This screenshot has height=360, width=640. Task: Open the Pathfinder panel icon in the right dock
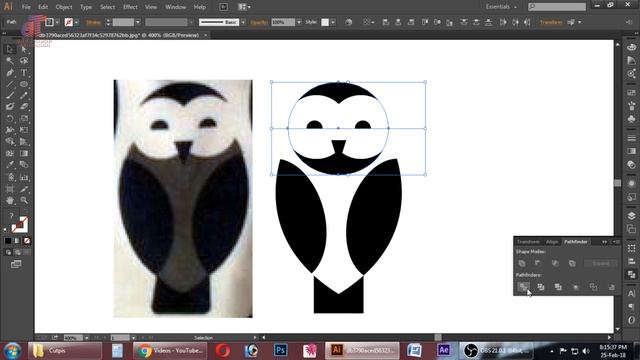[631, 274]
